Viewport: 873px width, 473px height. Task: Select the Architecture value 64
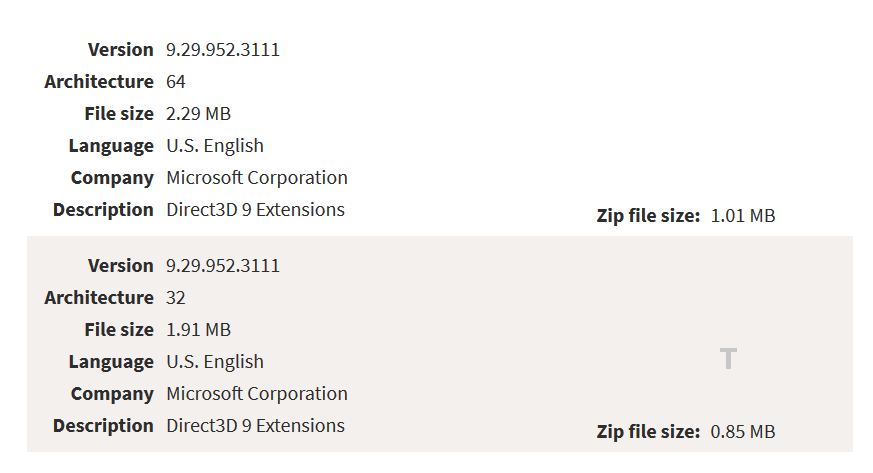point(176,82)
